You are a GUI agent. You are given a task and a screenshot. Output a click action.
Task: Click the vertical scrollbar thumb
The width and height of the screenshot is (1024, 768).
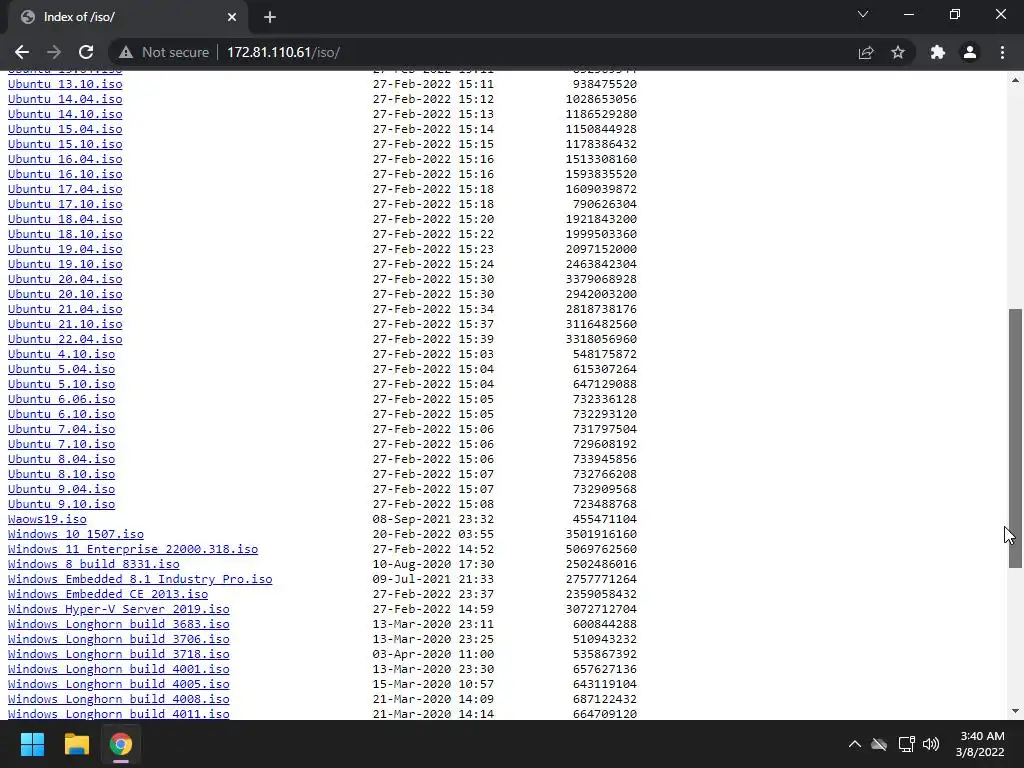[x=1015, y=438]
